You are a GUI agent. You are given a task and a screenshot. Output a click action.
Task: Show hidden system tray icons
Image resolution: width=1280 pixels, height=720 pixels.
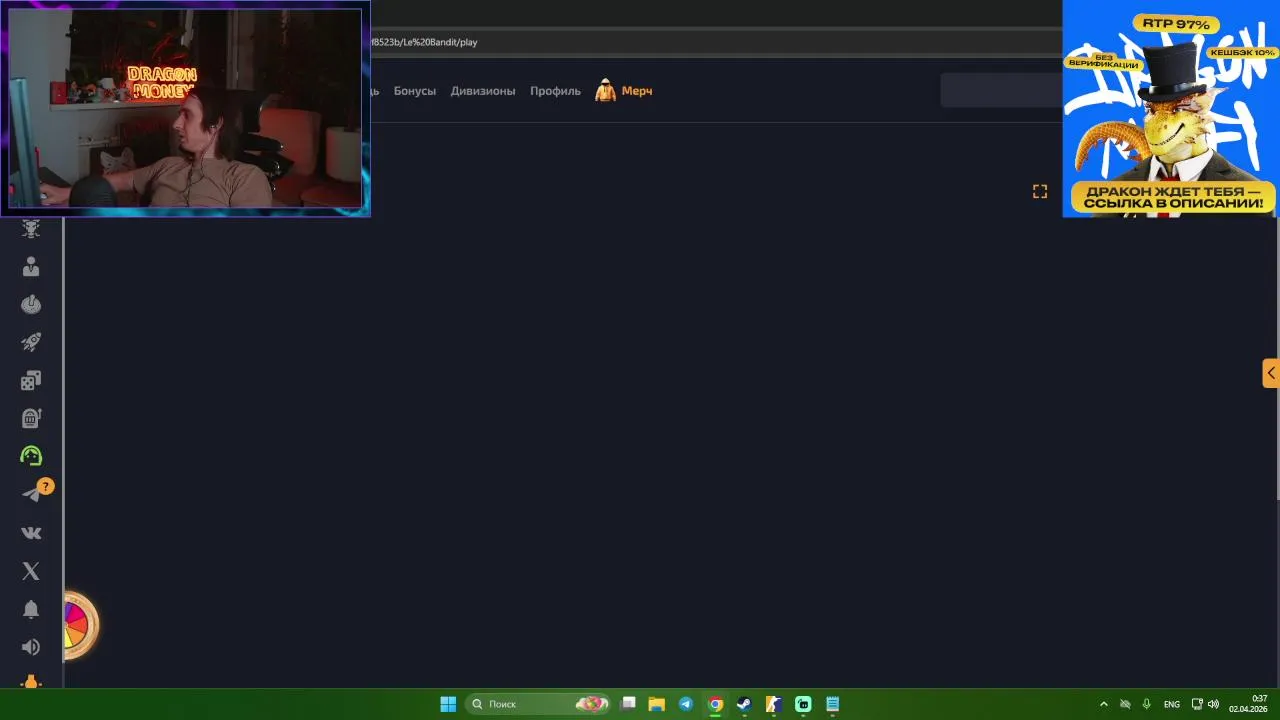click(x=1104, y=704)
